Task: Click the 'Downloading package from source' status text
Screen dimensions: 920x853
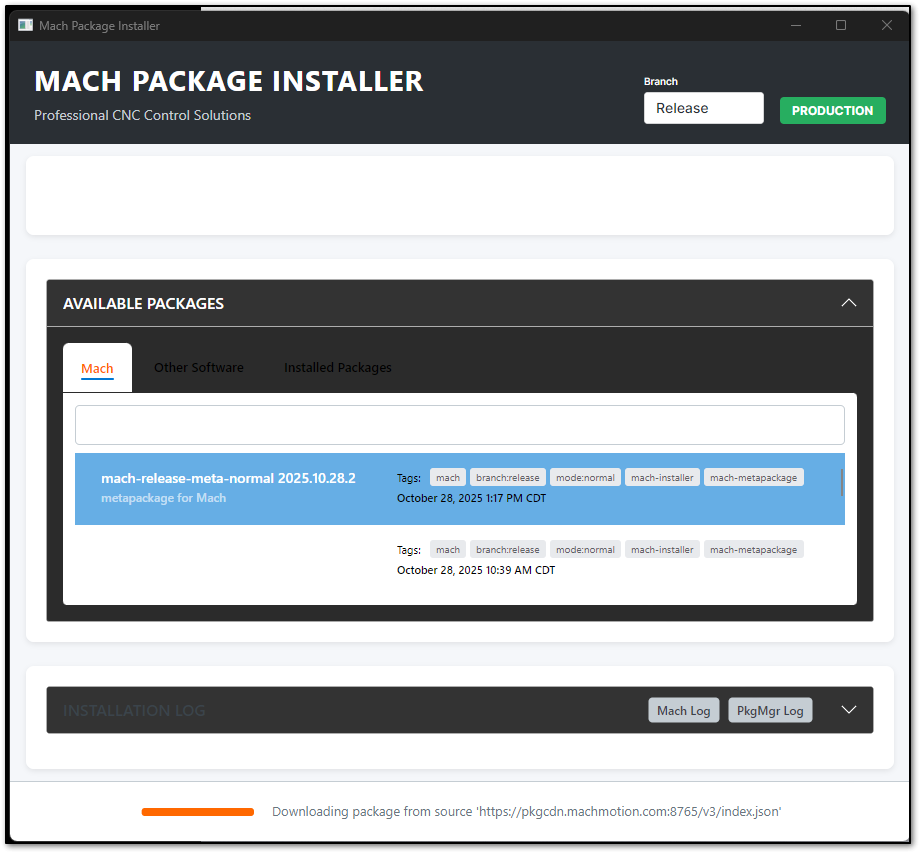Action: 526,811
